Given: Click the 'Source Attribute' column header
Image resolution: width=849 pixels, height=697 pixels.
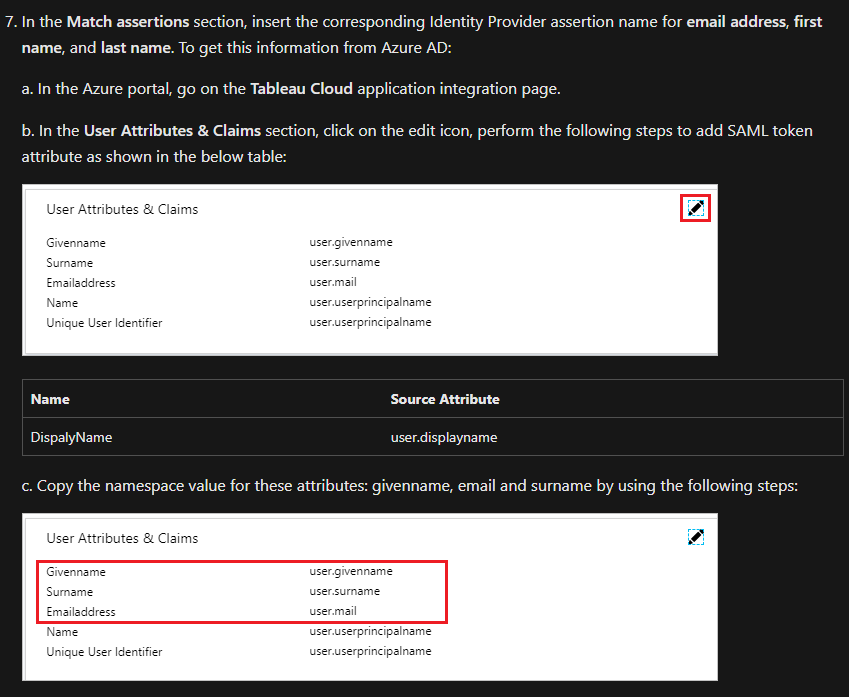Looking at the screenshot, I should coord(445,399).
